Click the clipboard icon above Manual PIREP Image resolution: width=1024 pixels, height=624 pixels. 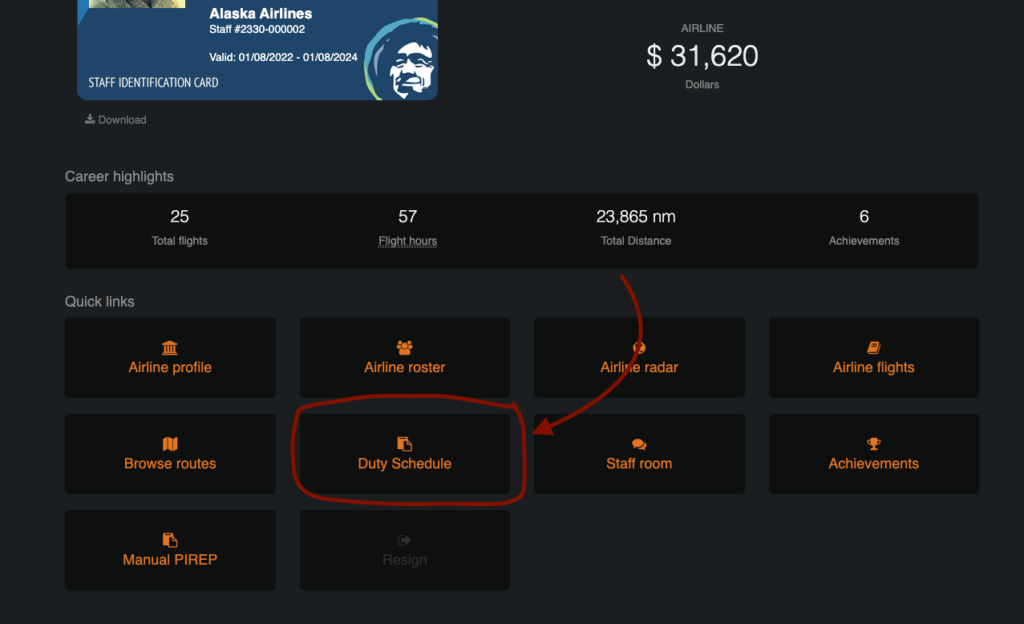(170, 540)
